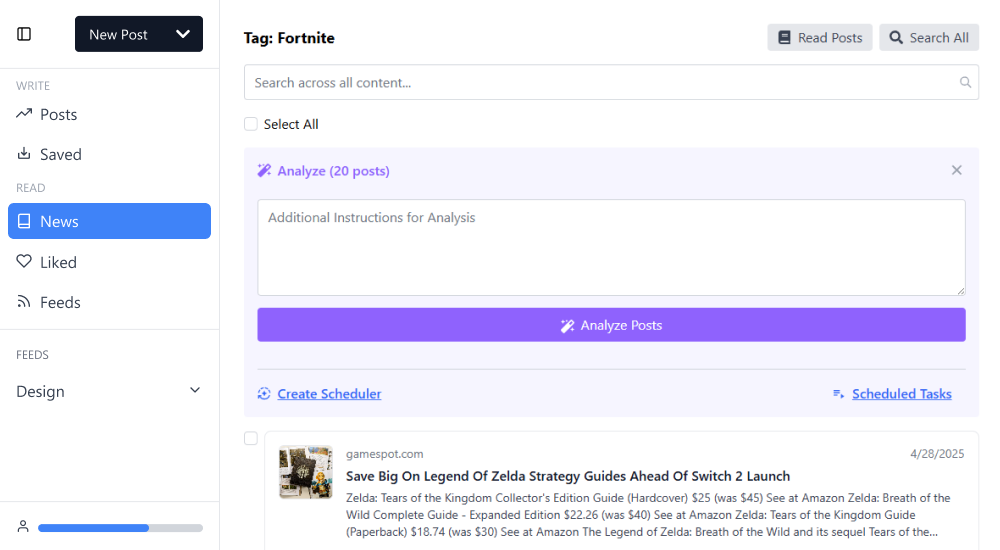Viewport: 1000px width, 550px height.
Task: Click the Read Posts button
Action: 820,38
